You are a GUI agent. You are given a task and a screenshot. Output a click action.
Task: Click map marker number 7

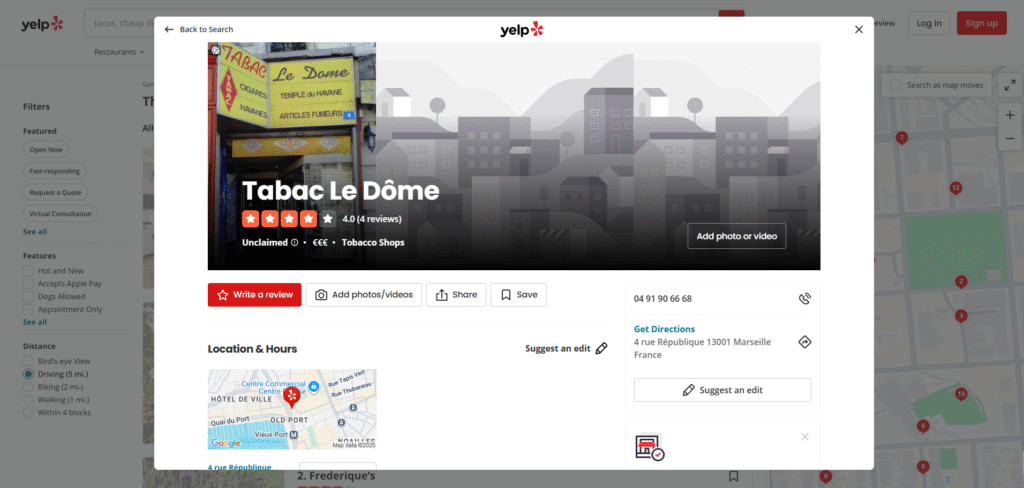[901, 138]
